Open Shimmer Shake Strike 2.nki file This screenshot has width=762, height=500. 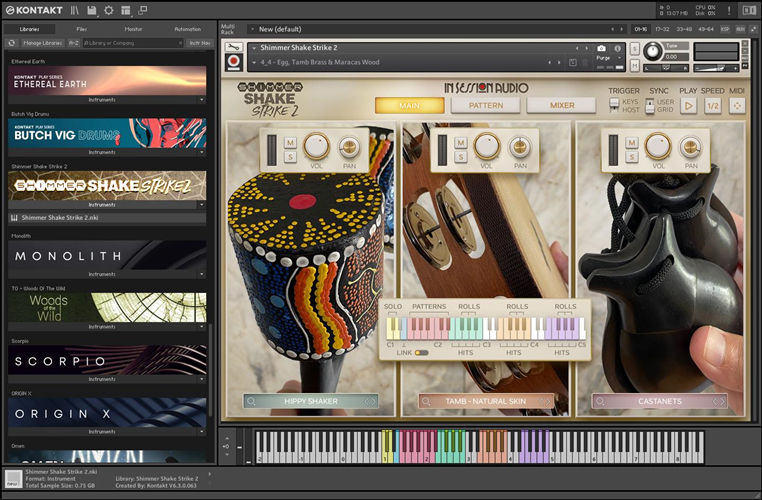(106, 218)
